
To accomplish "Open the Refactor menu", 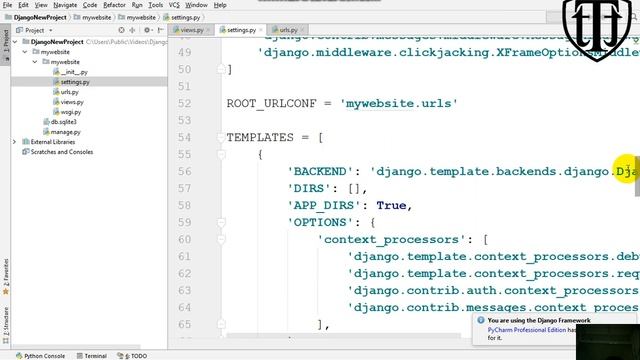I will click(x=114, y=5).
